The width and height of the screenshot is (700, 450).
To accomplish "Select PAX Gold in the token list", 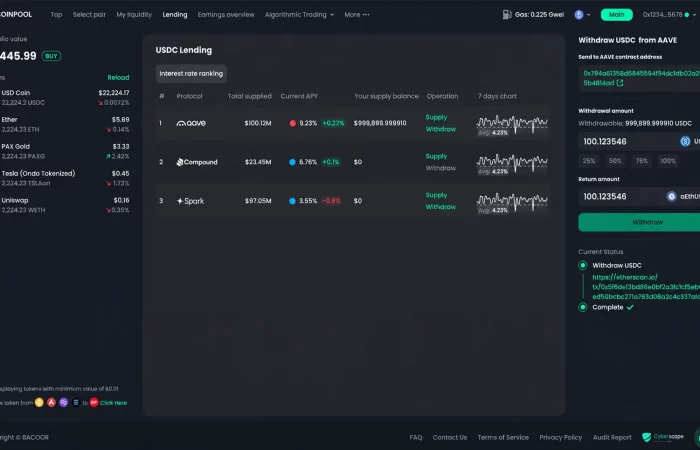I will click(65, 151).
